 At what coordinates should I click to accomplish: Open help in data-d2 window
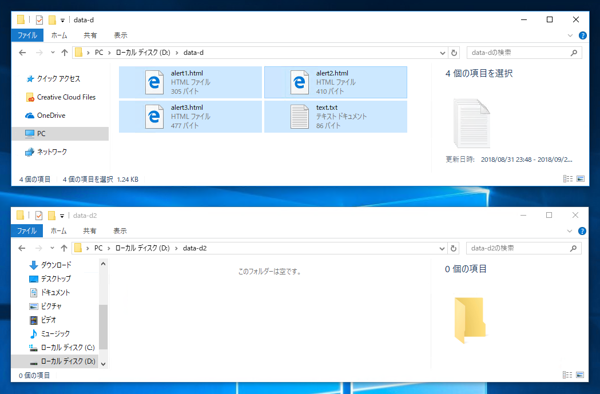pyautogui.click(x=582, y=231)
